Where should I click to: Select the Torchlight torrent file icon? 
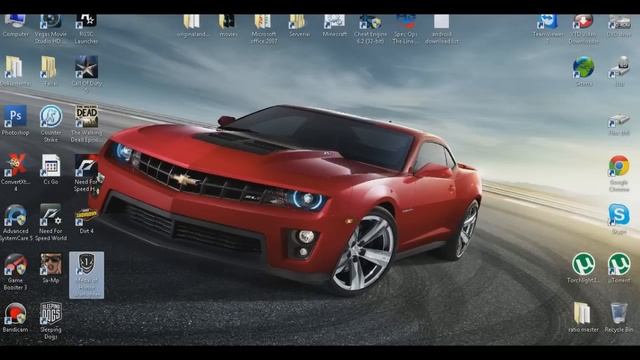point(583,268)
